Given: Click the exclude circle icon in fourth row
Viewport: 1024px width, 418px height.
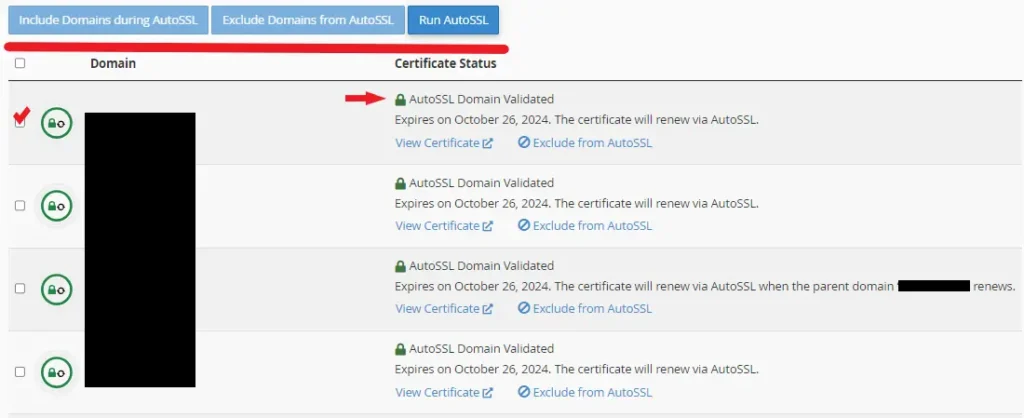Looking at the screenshot, I should (523, 391).
